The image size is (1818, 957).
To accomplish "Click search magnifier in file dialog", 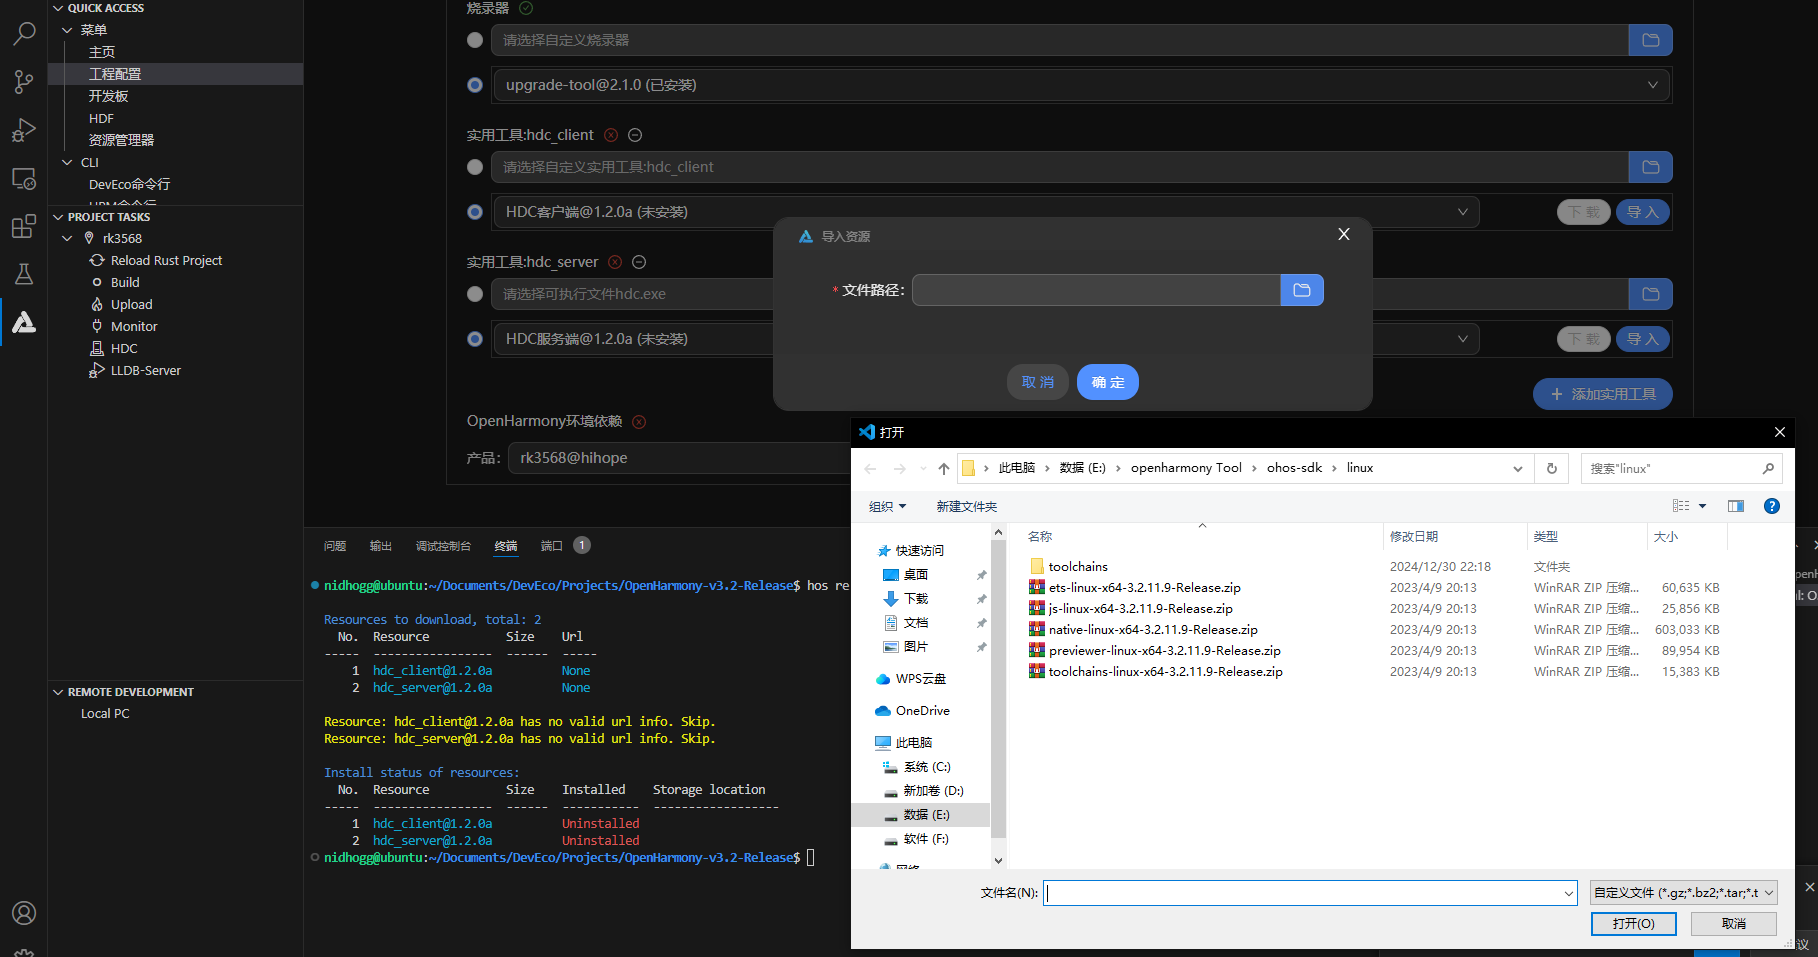I will tap(1768, 468).
